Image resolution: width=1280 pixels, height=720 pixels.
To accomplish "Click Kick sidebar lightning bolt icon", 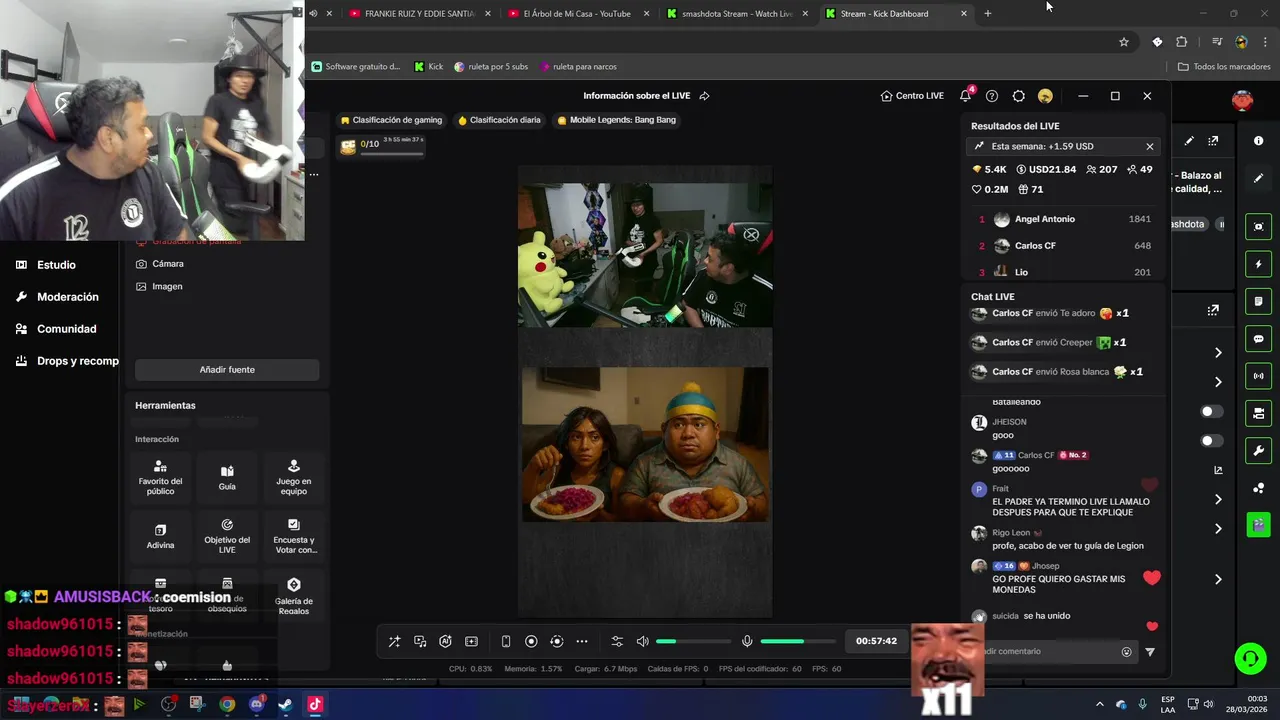I will click(1259, 264).
